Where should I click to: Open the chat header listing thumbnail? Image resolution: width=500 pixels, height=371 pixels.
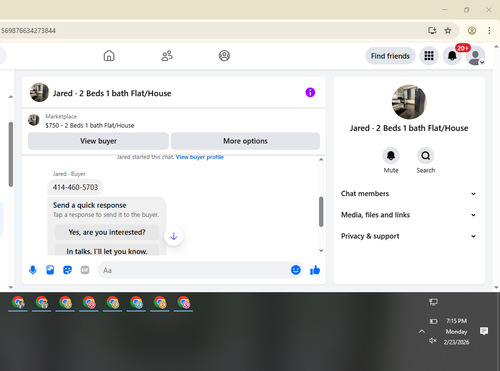39,92
